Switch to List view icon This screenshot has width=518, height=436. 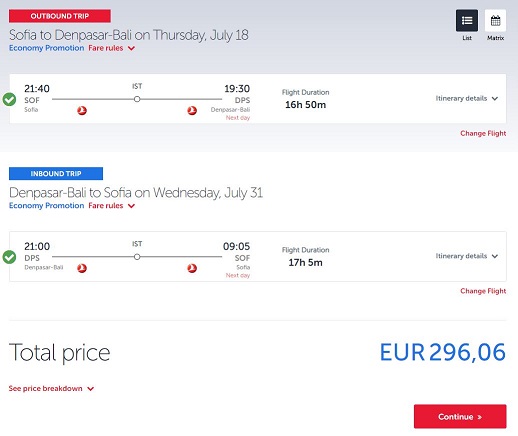[x=466, y=21]
